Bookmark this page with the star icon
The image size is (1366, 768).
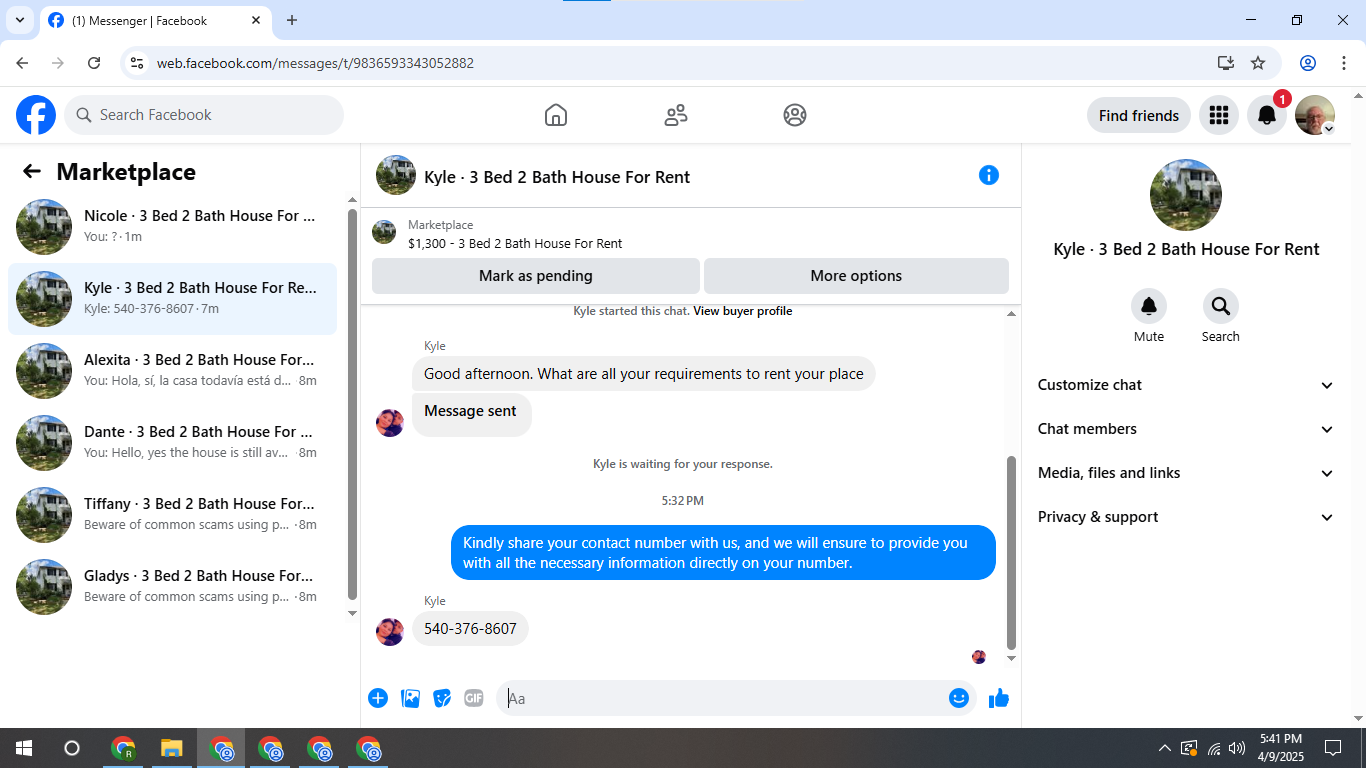(1258, 63)
